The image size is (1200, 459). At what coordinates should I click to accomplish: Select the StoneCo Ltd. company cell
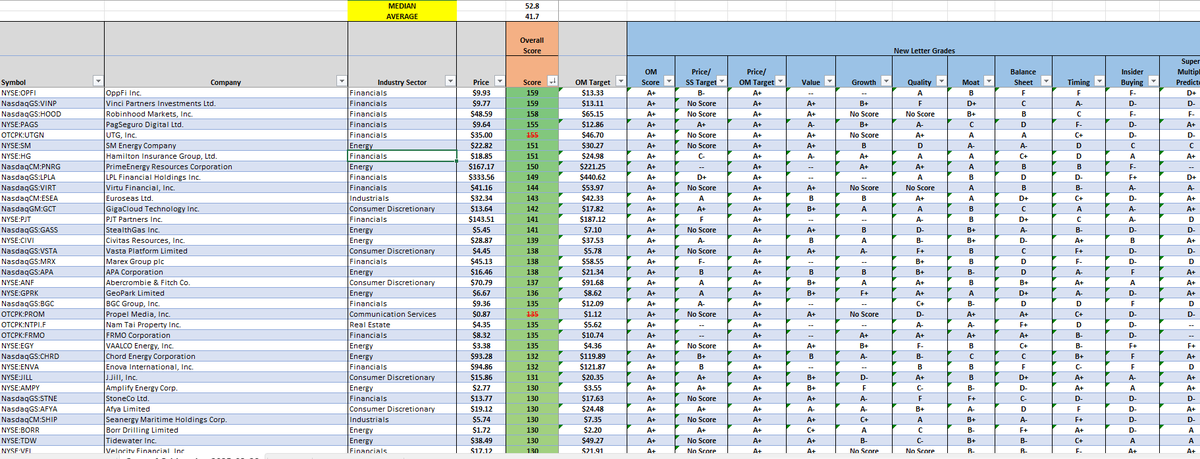(225, 398)
